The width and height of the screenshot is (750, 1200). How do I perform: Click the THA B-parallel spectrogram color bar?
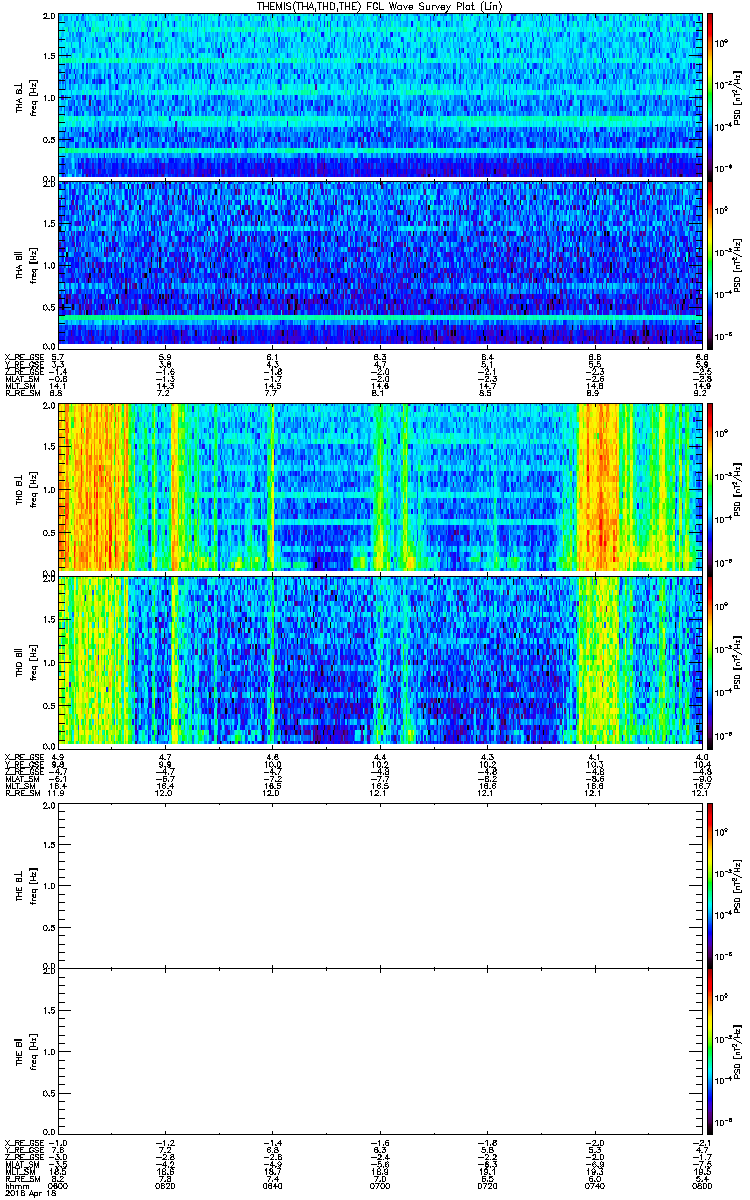pyautogui.click(x=711, y=263)
